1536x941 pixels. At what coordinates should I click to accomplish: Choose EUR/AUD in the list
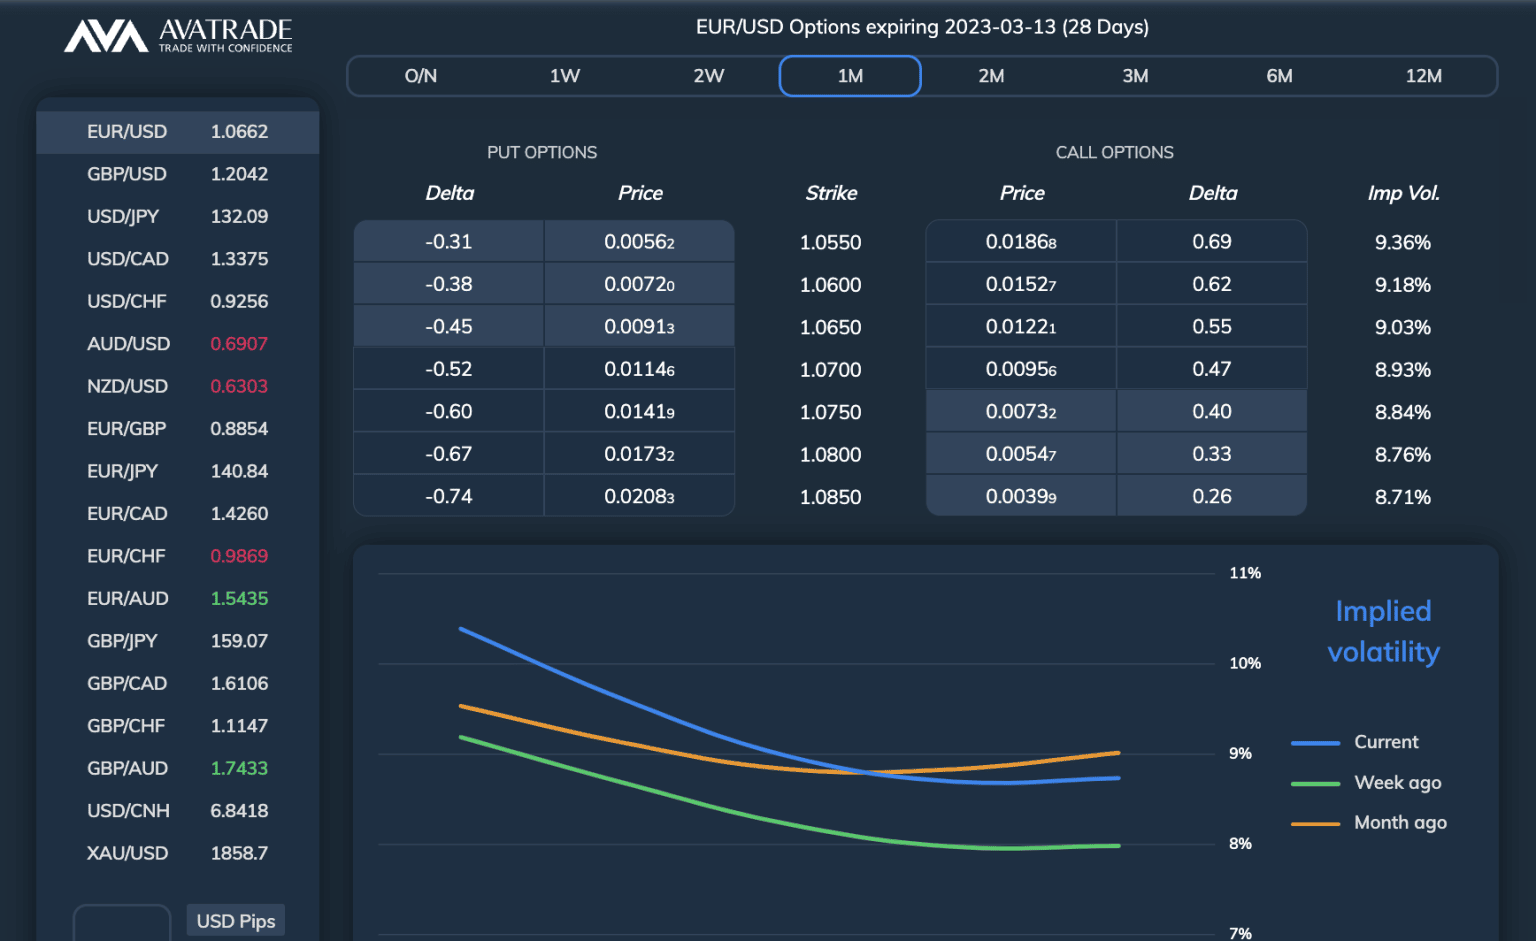(x=178, y=598)
